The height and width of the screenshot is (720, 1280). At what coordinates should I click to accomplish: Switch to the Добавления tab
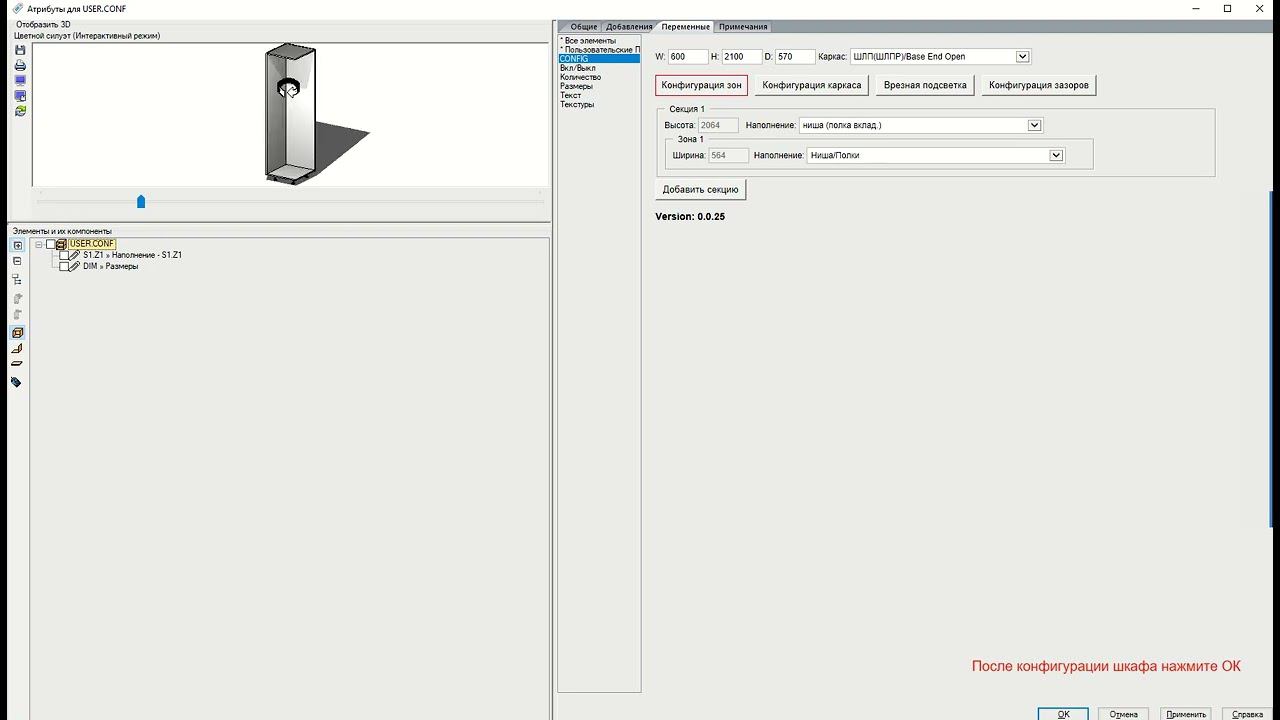tap(629, 27)
